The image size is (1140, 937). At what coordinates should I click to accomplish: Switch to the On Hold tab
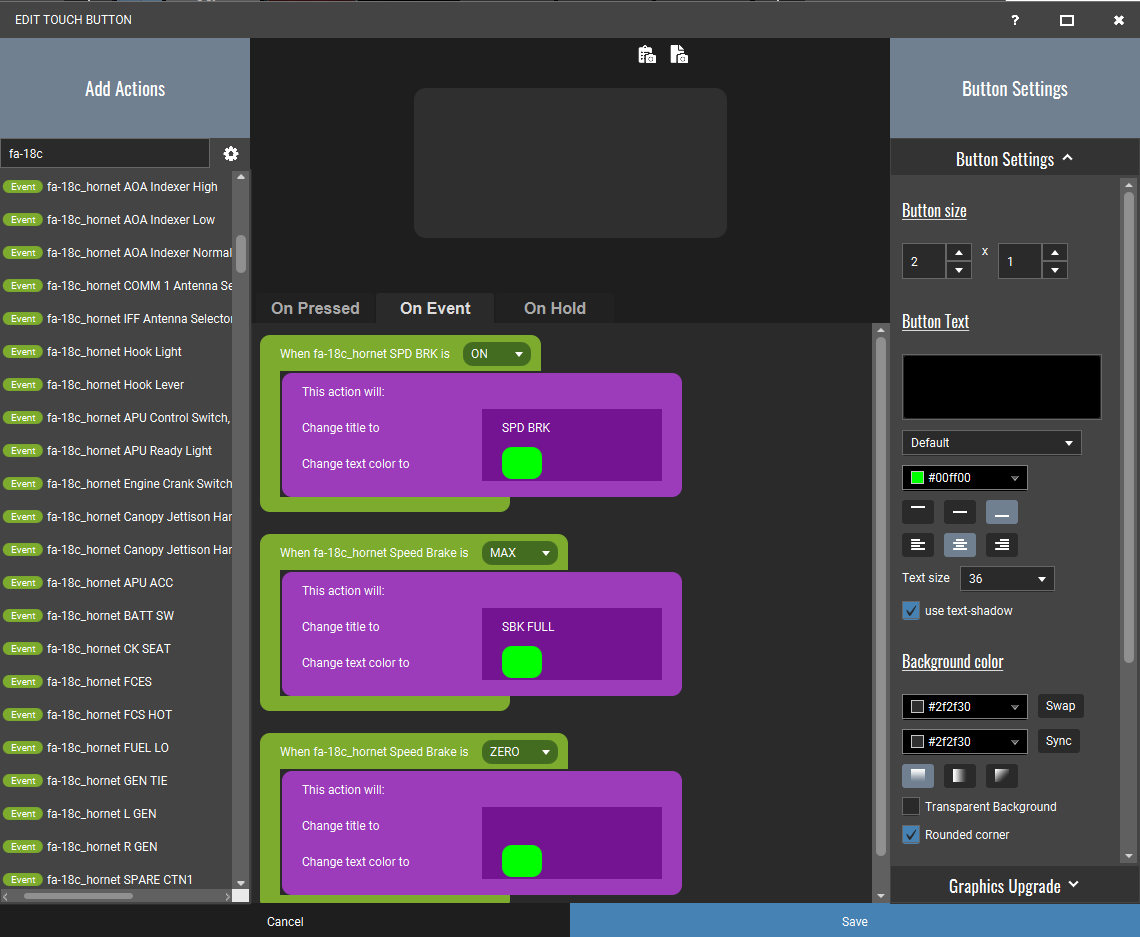pos(555,309)
